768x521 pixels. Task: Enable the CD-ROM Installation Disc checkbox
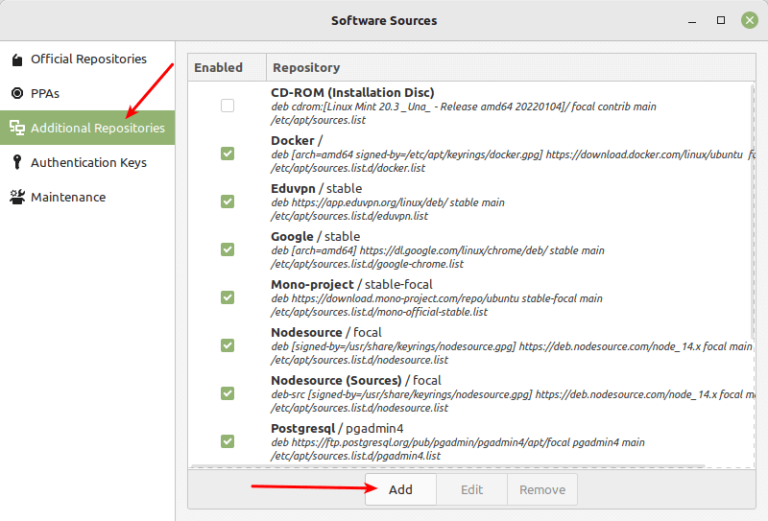[228, 105]
